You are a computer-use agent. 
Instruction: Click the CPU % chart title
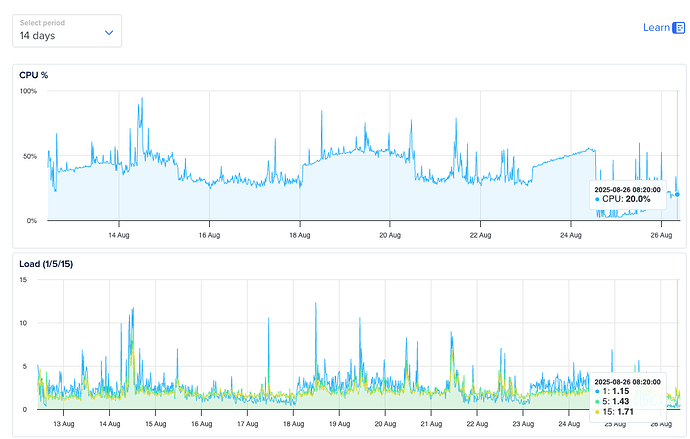point(35,75)
